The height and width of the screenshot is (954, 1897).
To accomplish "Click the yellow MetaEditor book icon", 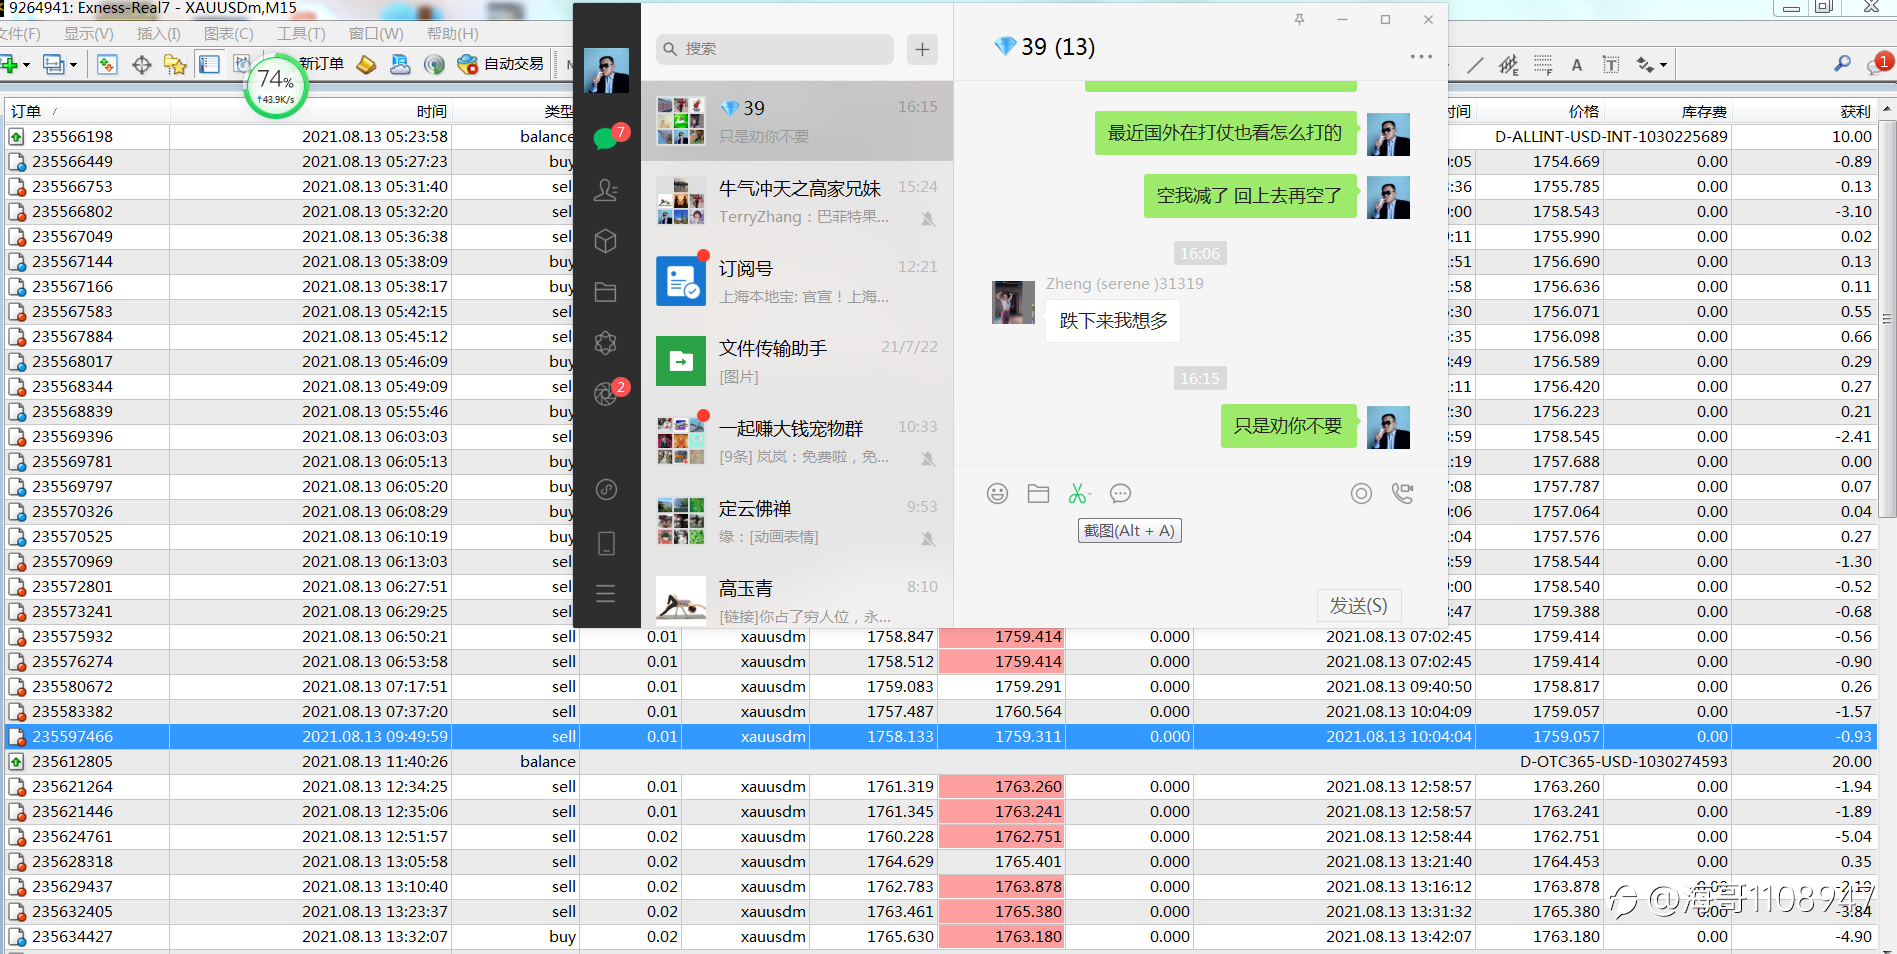I will coord(367,64).
